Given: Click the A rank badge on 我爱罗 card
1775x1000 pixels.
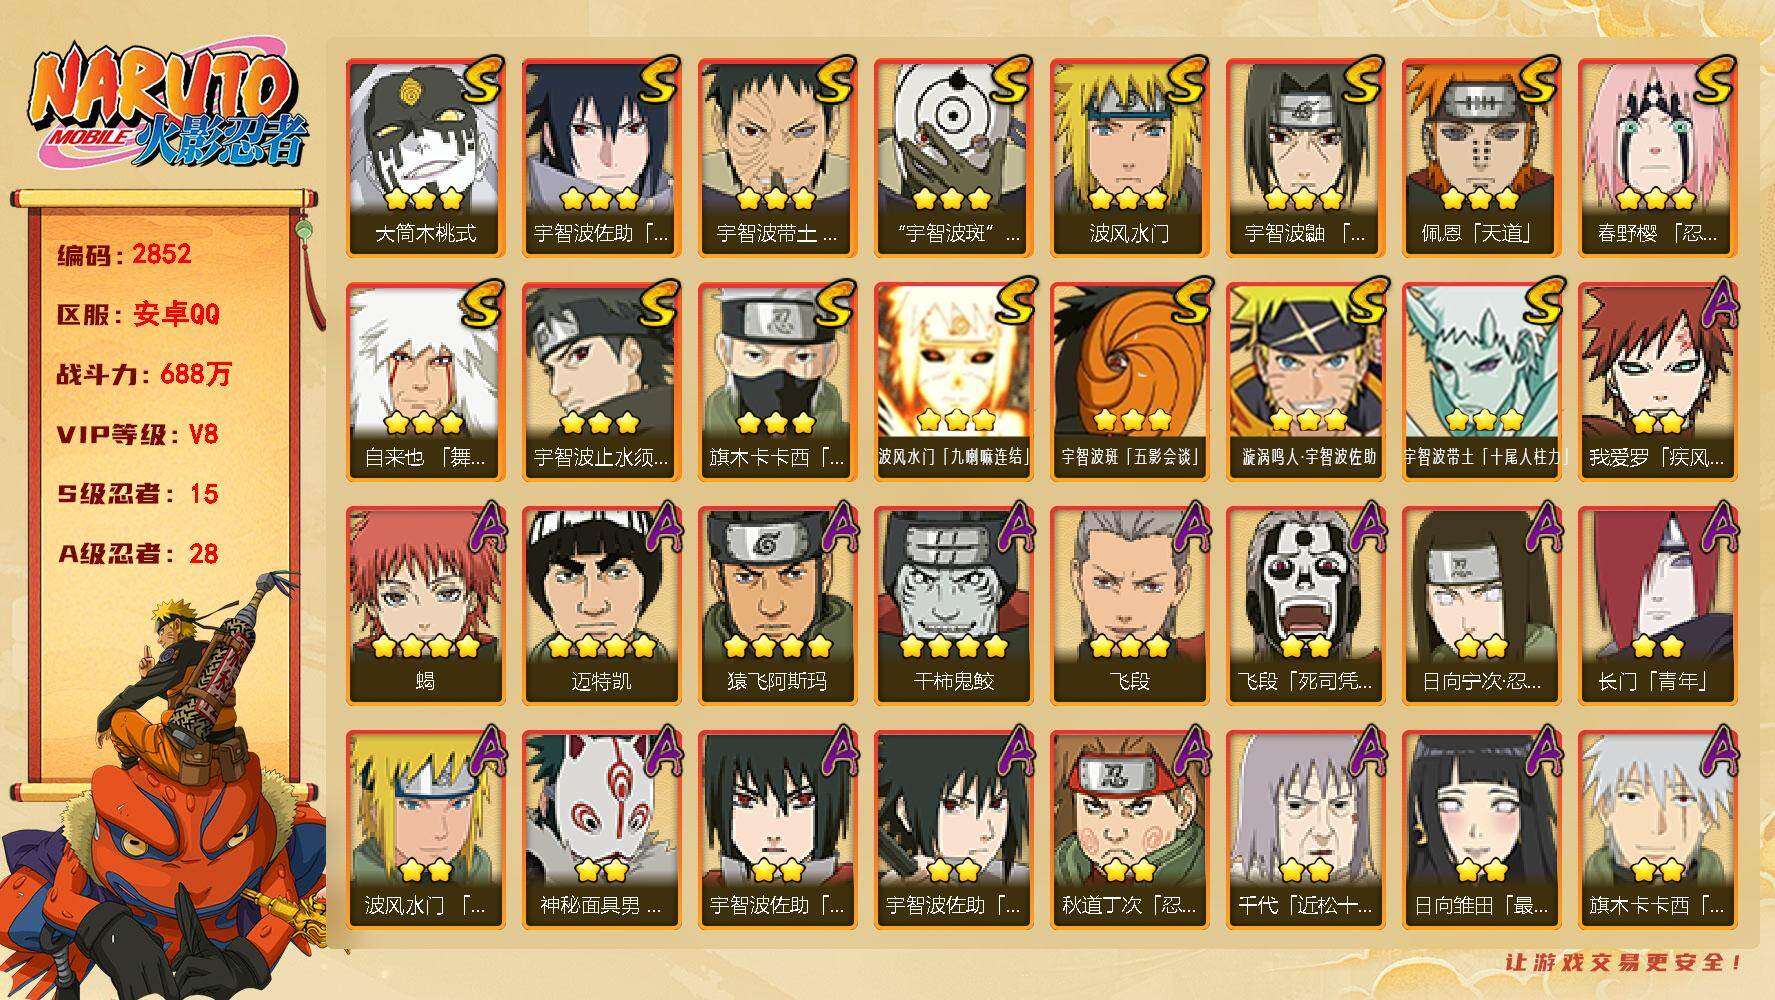Looking at the screenshot, I should [1712, 303].
